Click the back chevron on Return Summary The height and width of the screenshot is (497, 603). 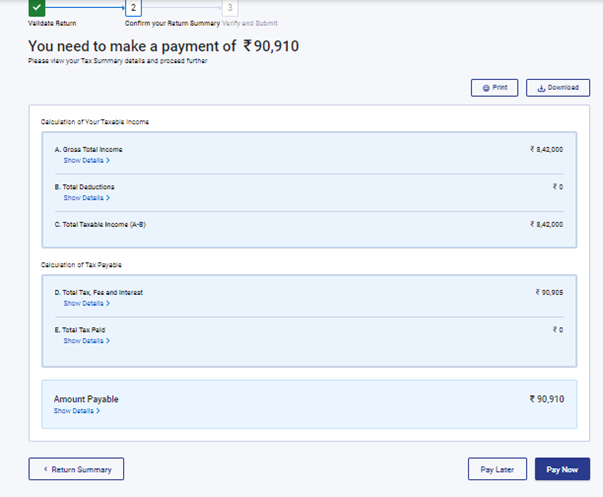[45, 468]
